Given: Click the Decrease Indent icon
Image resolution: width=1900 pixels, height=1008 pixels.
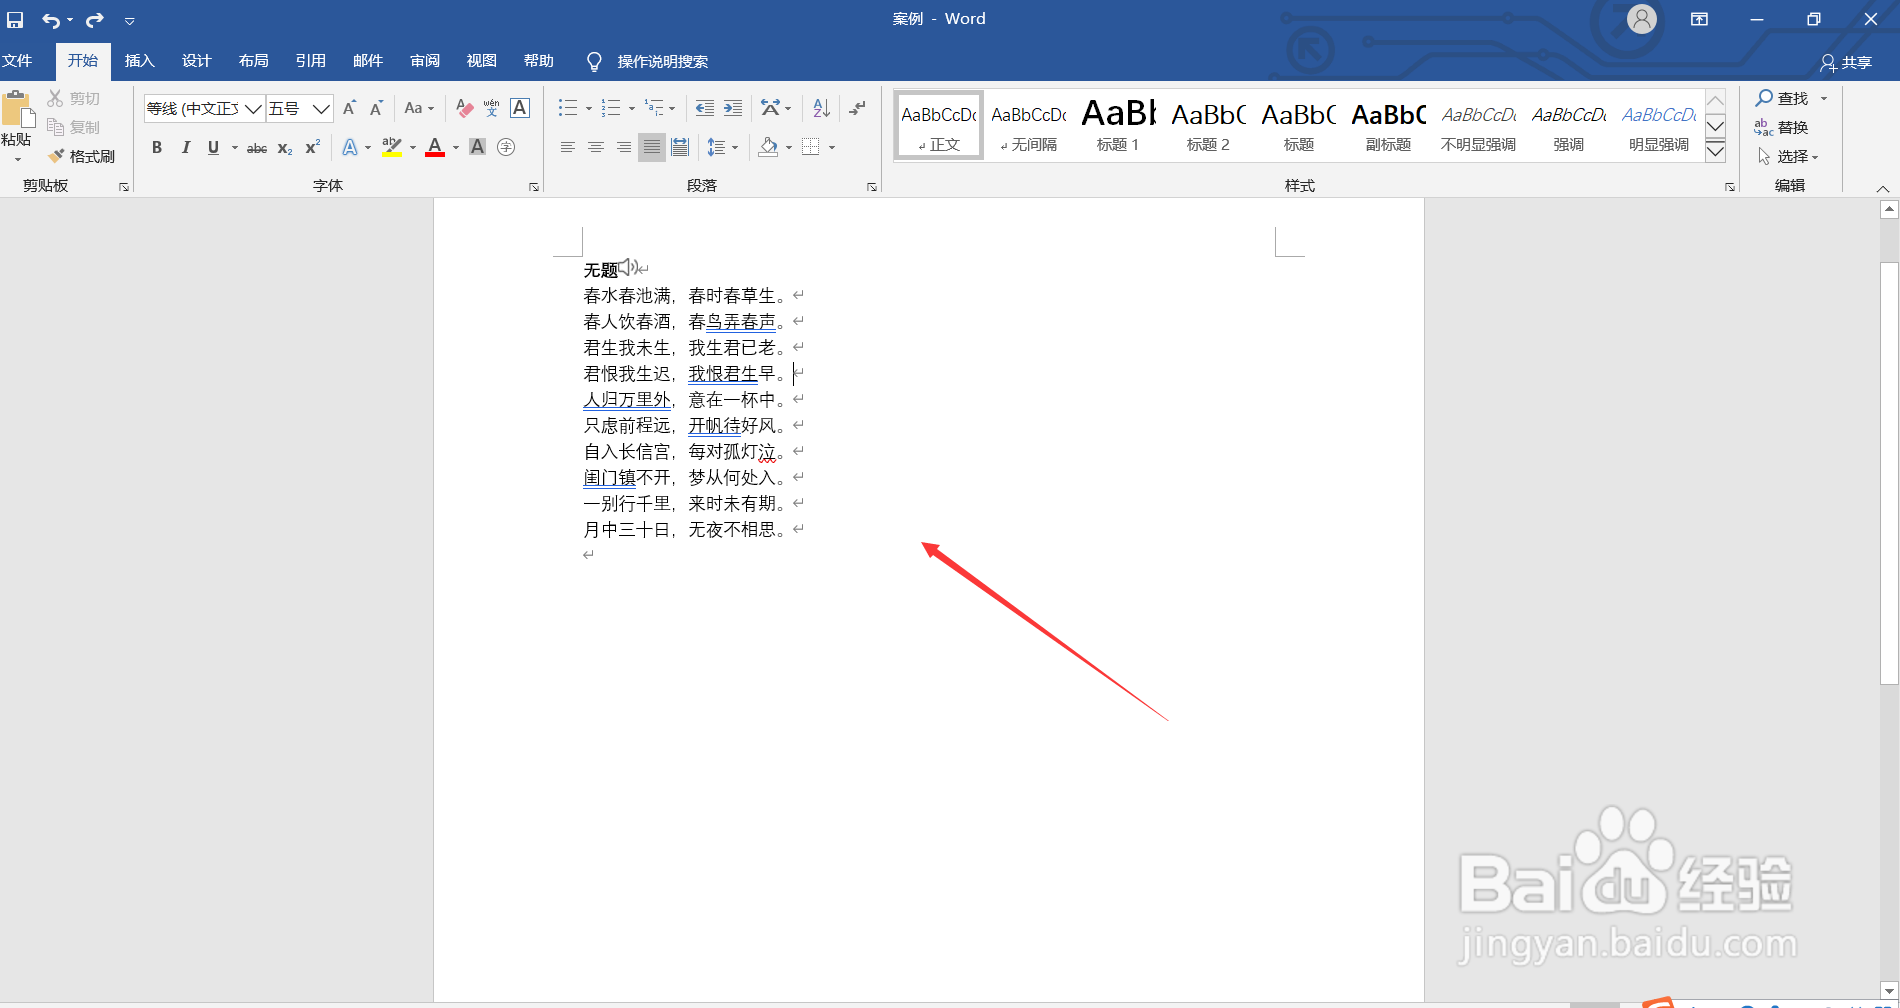Looking at the screenshot, I should (705, 108).
